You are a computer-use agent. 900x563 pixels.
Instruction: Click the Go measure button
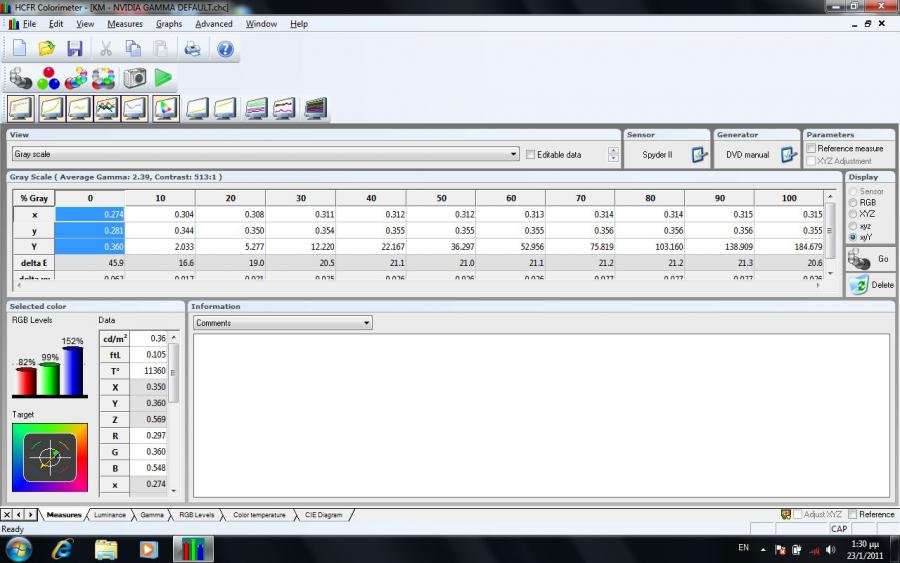(x=869, y=259)
